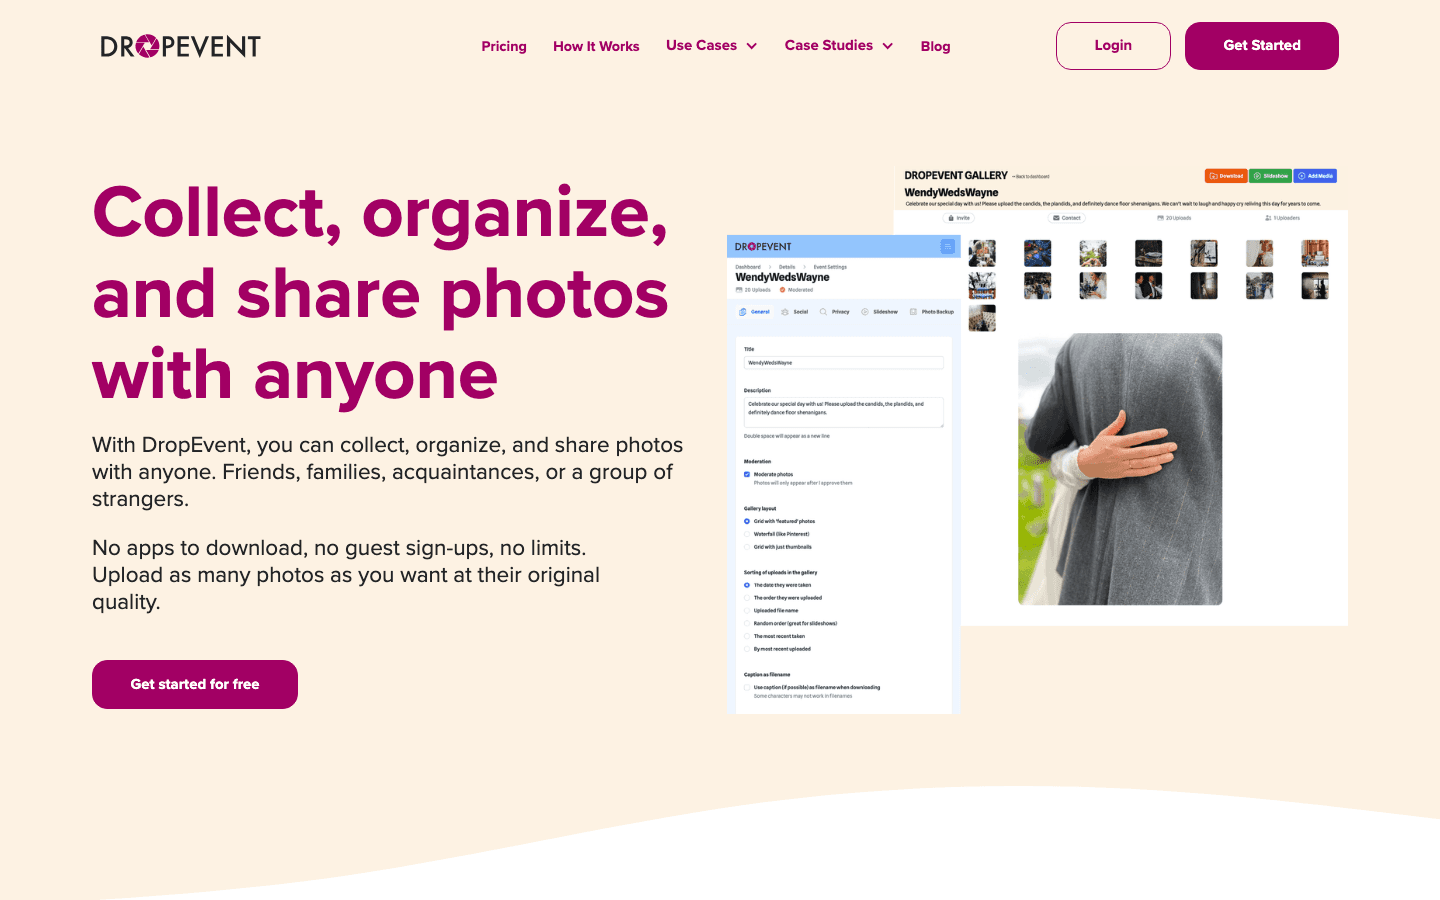Expand the Case Studies dropdown
This screenshot has width=1440, height=900.
click(x=839, y=46)
